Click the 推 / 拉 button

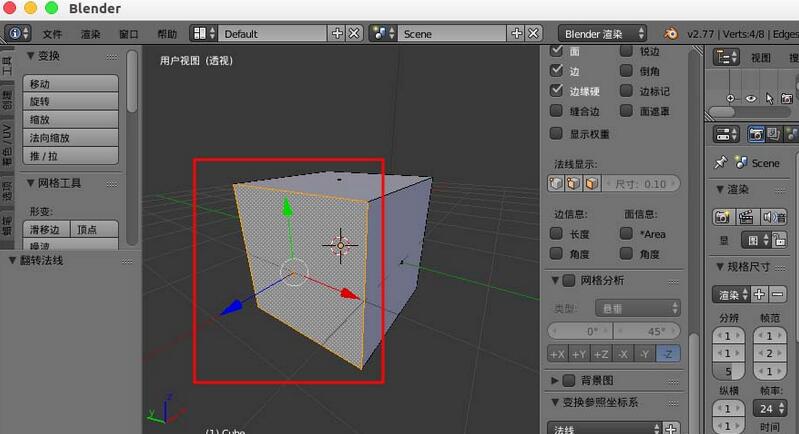71,156
